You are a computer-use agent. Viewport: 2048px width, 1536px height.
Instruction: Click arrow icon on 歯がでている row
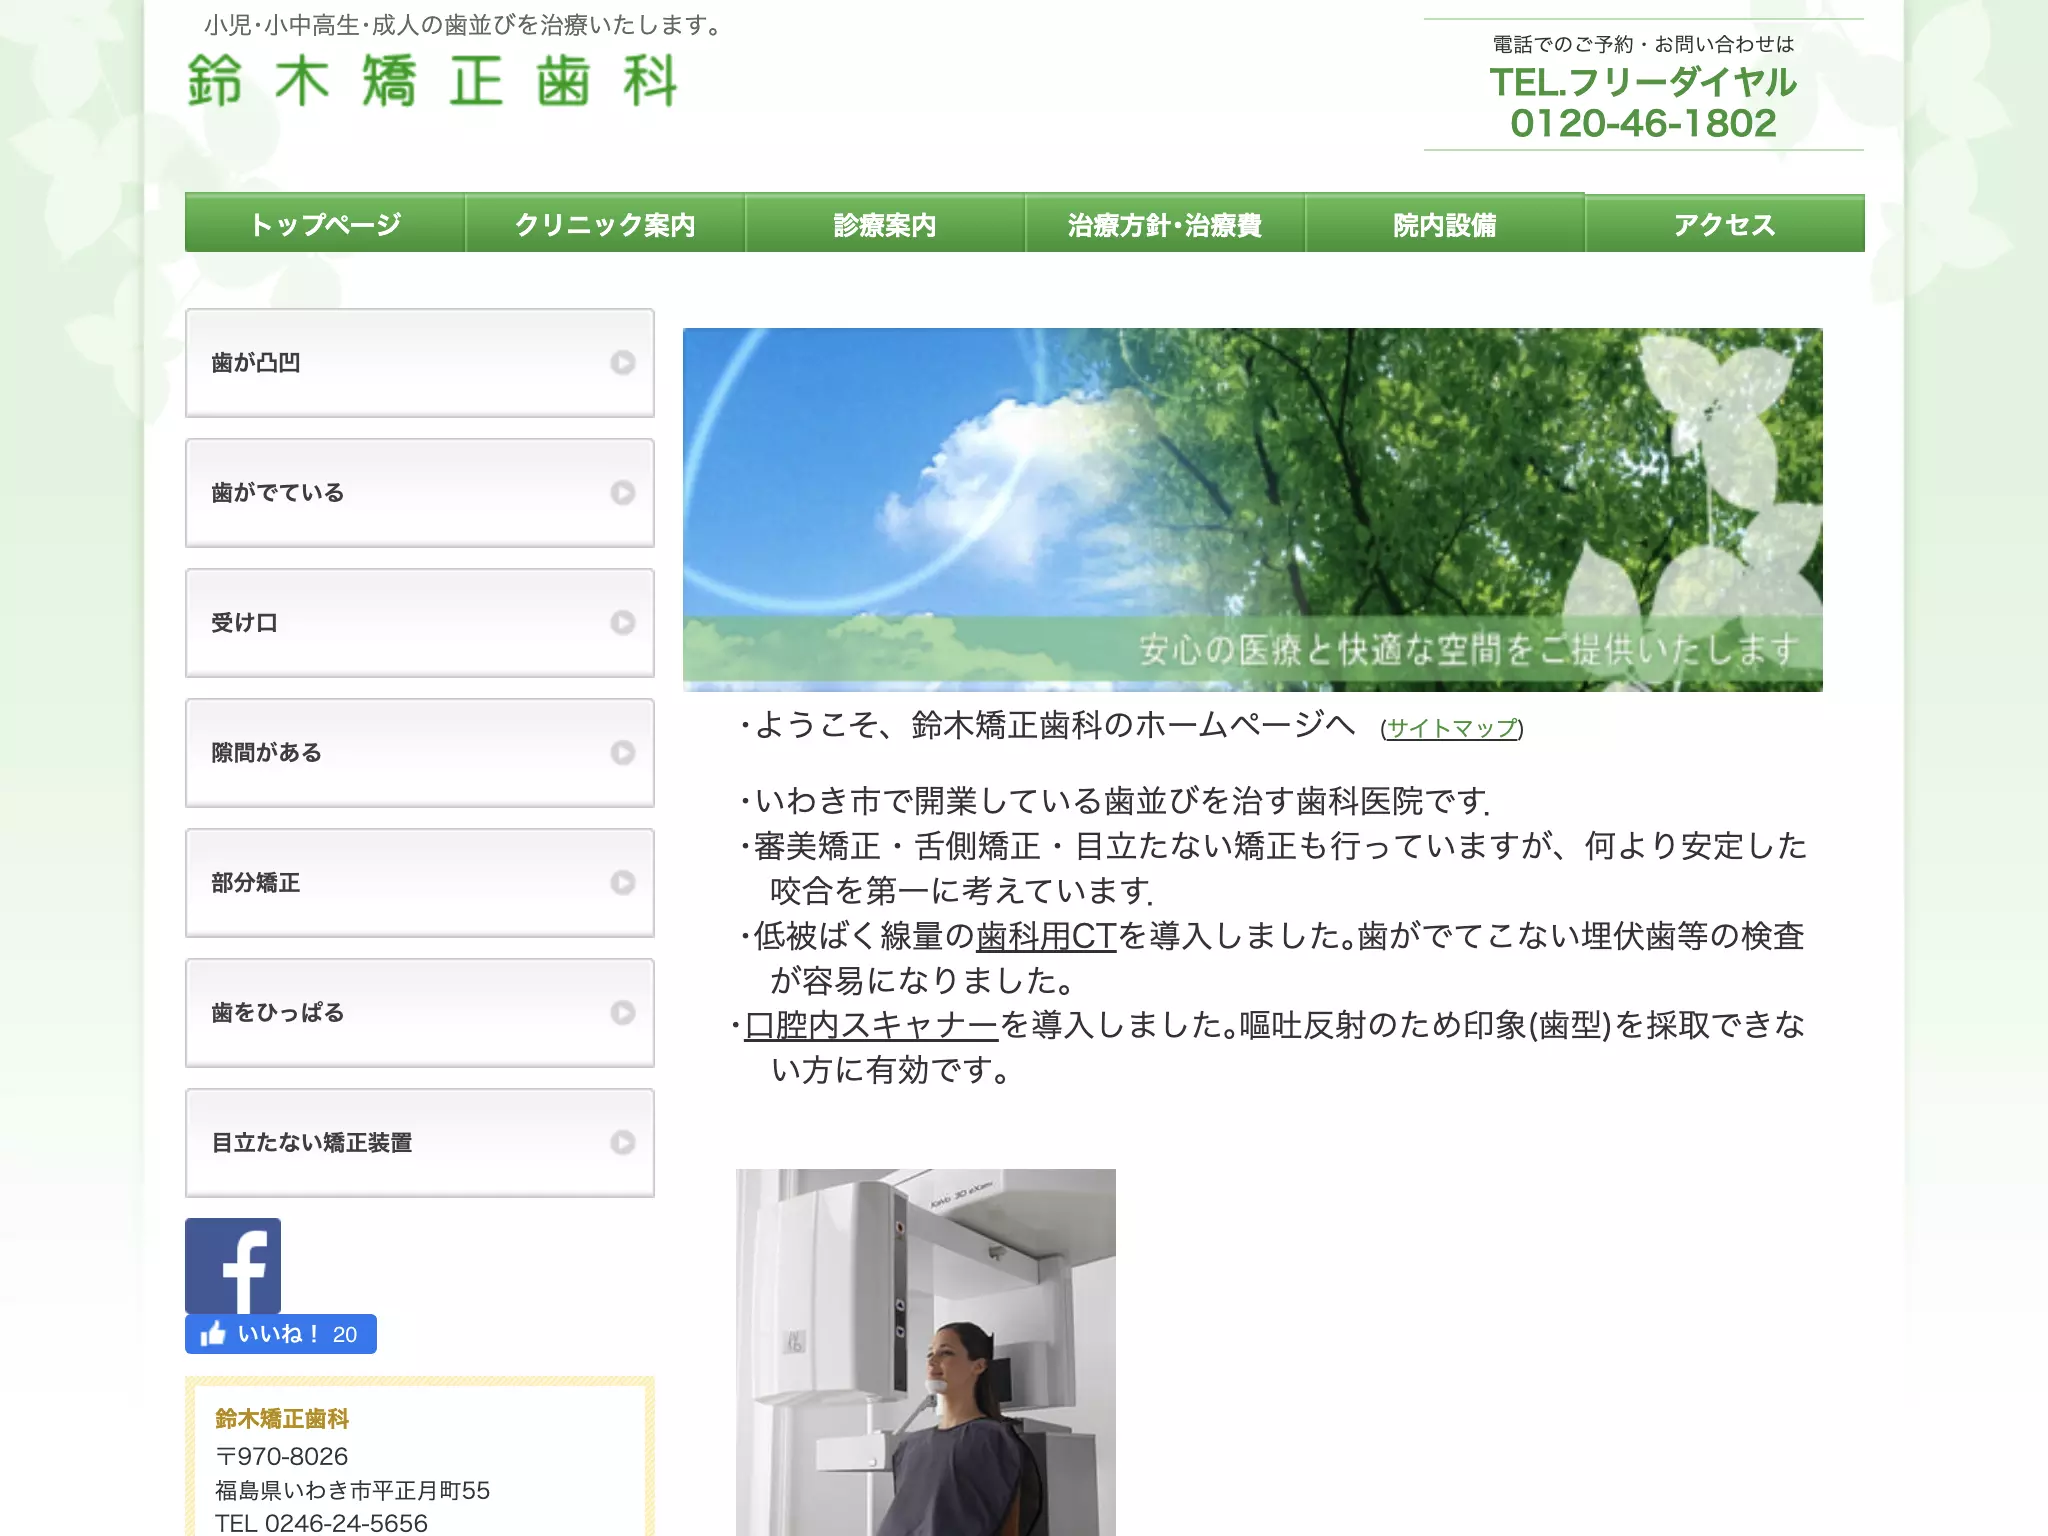(x=622, y=493)
